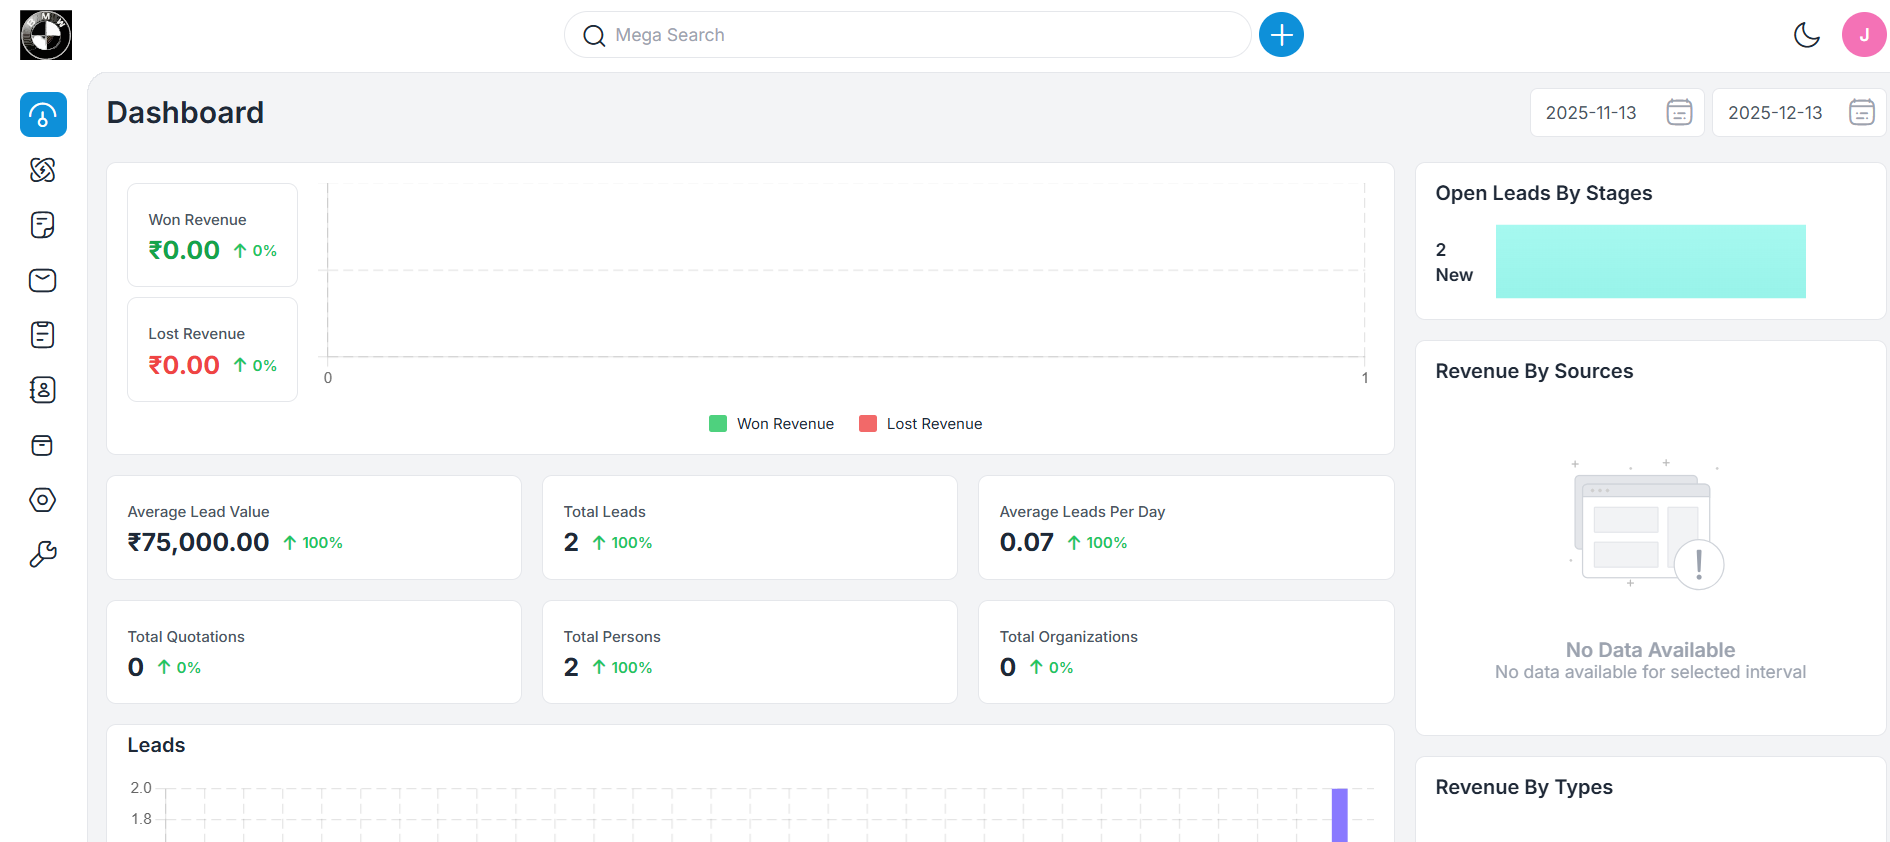The width and height of the screenshot is (1890, 842).
Task: Open the Contacts sidebar icon
Action: (x=43, y=390)
